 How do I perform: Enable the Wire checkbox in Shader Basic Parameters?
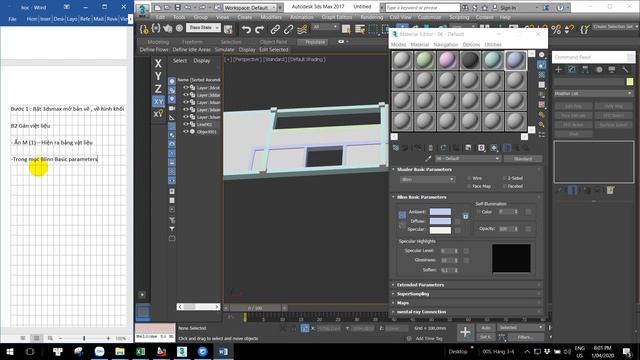tap(469, 178)
